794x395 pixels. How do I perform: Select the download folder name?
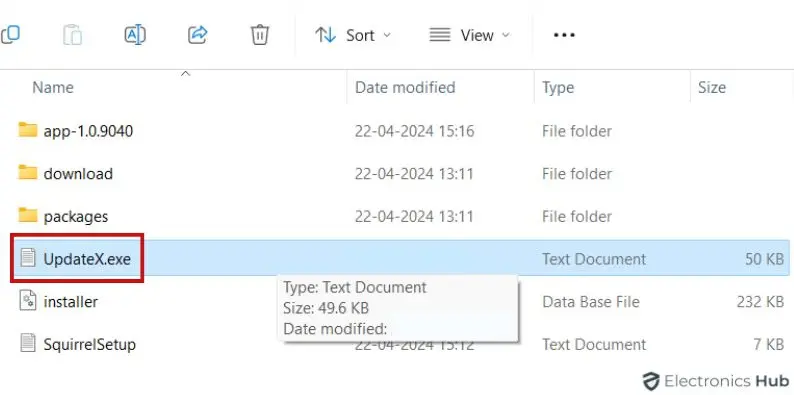tap(78, 174)
